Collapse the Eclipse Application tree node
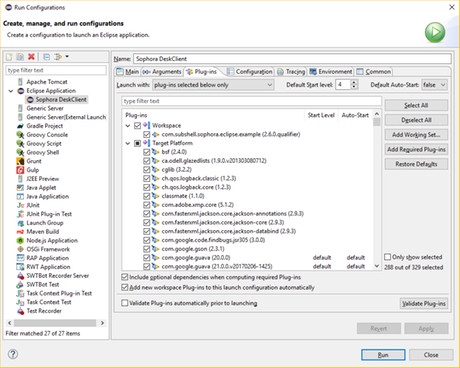Image resolution: width=460 pixels, height=368 pixels. click(x=11, y=91)
